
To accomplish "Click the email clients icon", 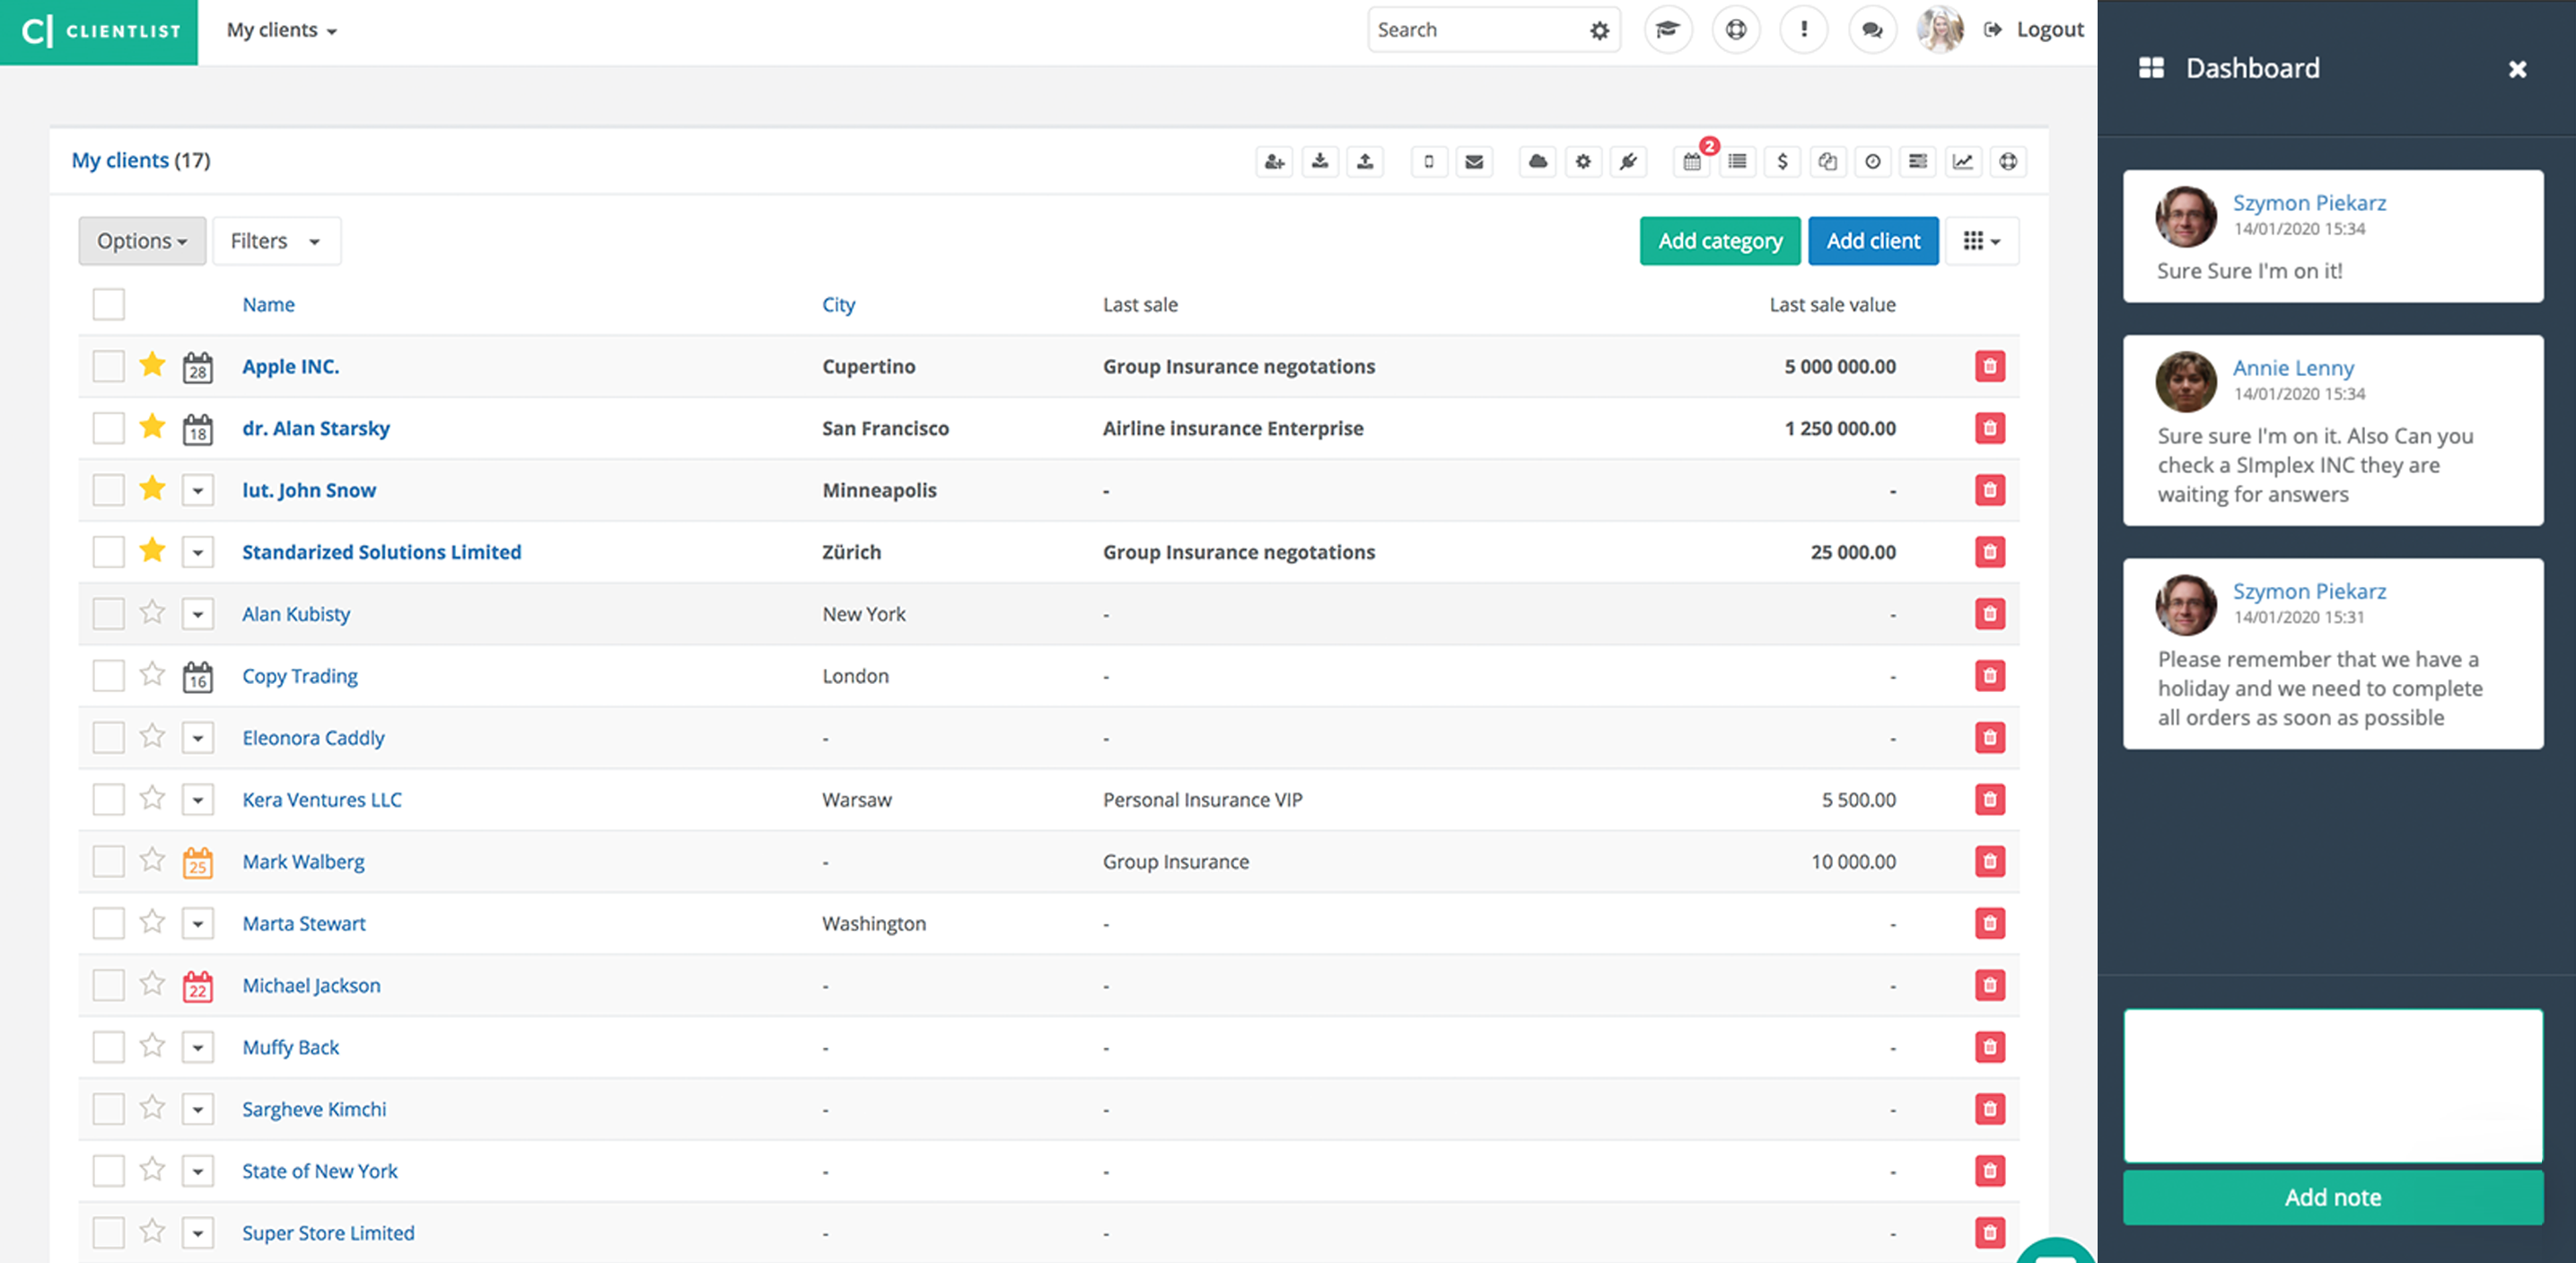I will coord(1474,161).
